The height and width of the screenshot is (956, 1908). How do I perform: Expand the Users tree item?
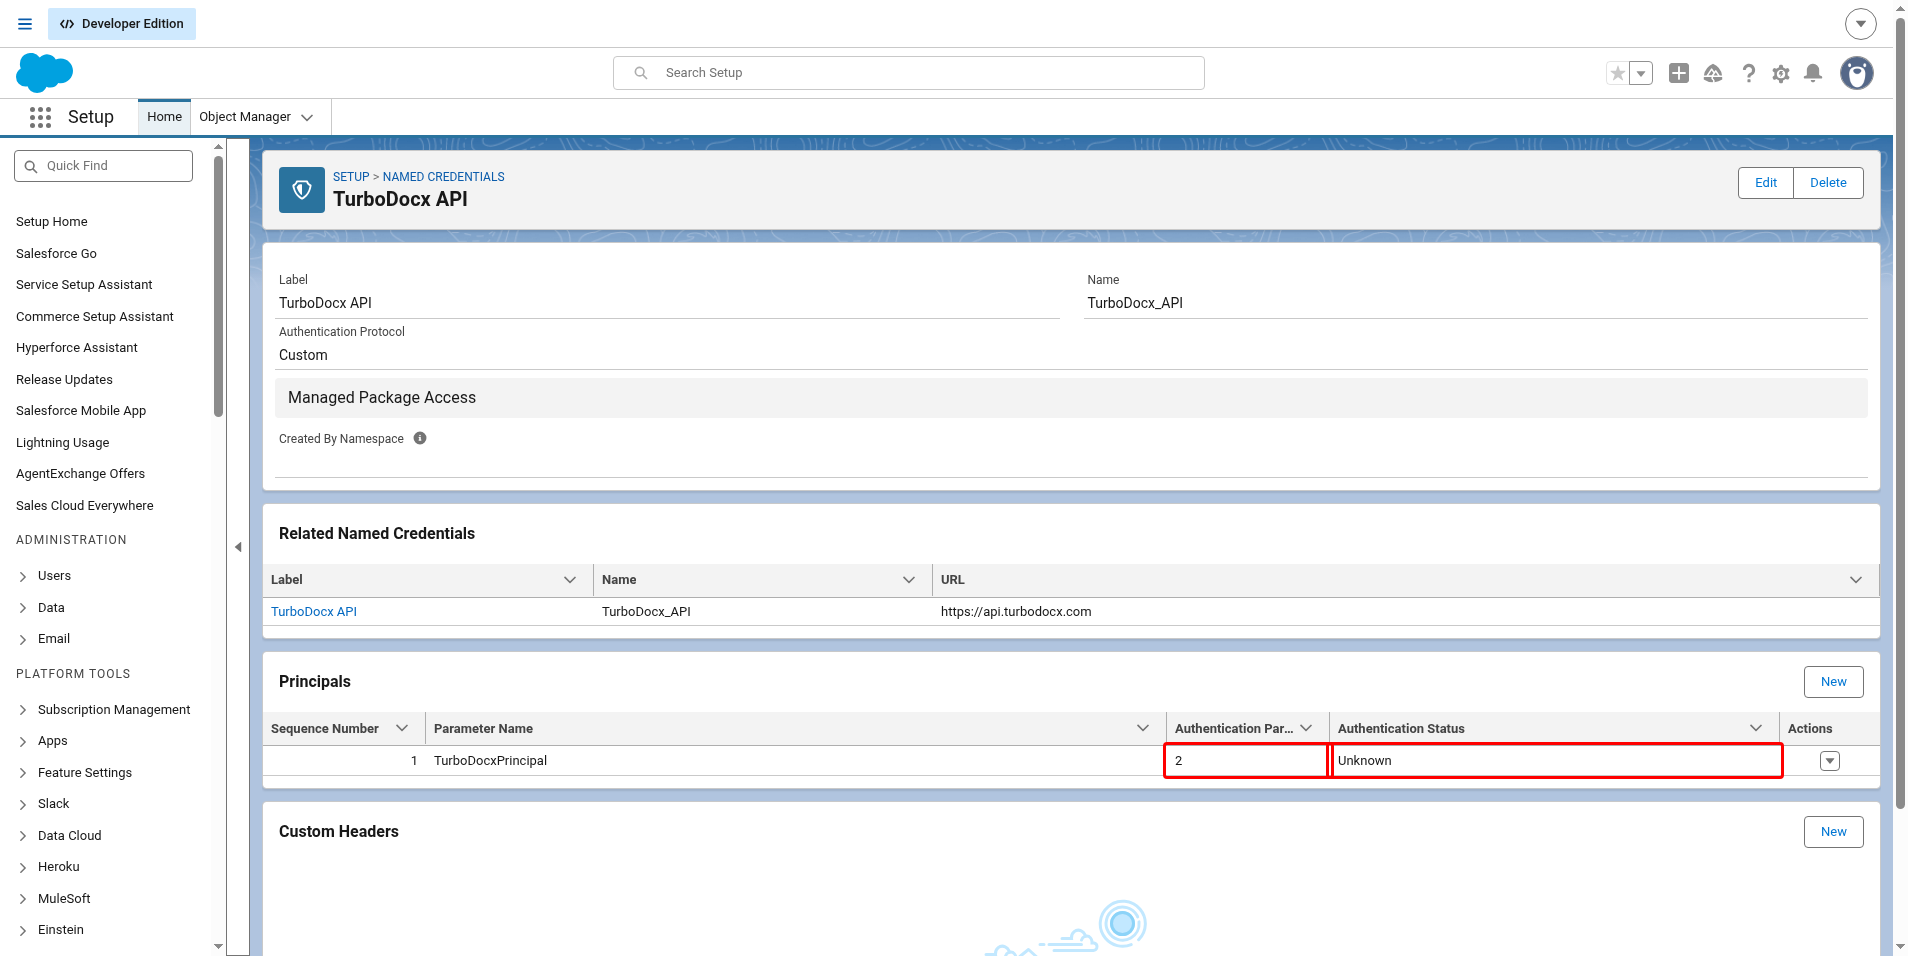pyautogui.click(x=23, y=577)
